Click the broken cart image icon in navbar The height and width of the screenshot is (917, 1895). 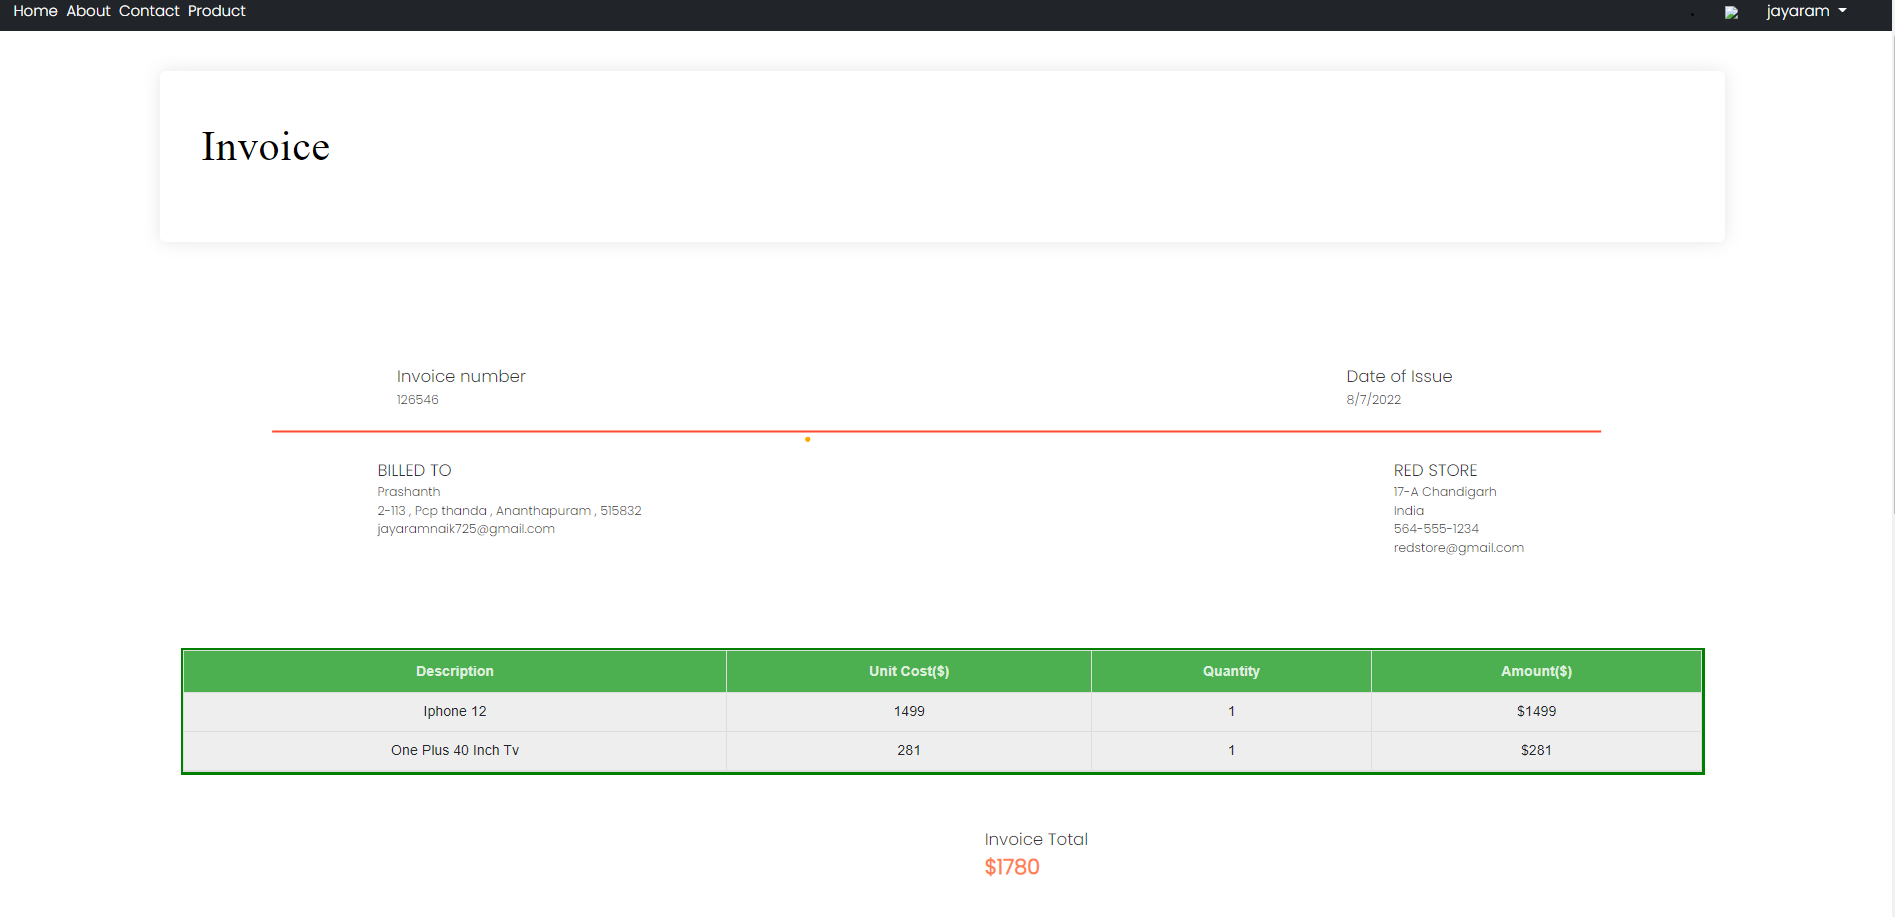coord(1733,12)
